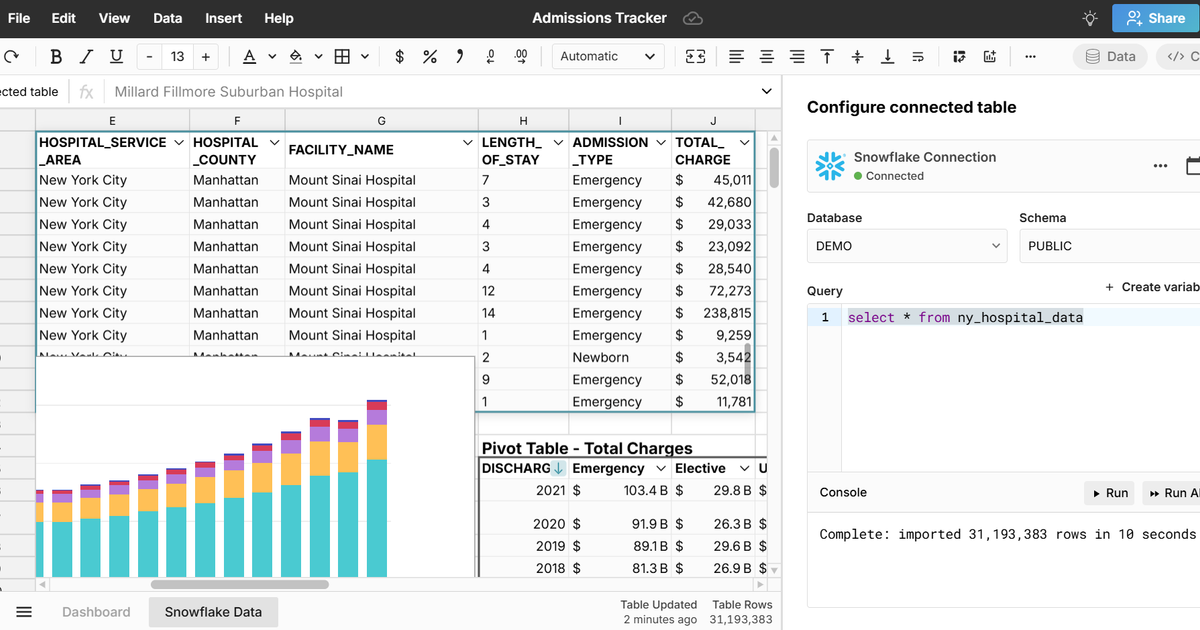1200x630 pixels.
Task: Increase font size with plus button
Action: (x=205, y=57)
